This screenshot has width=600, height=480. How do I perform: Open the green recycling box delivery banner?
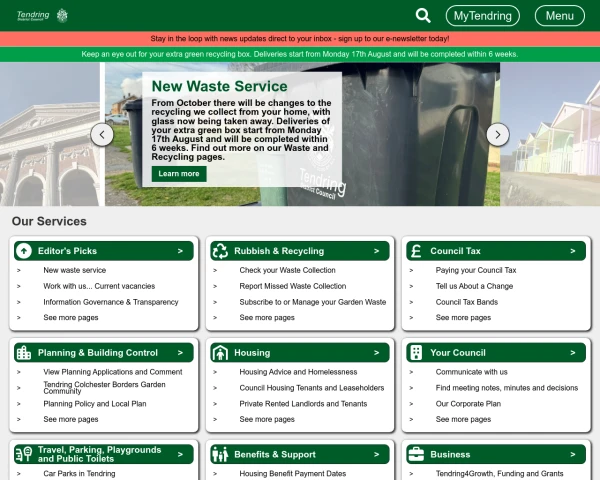(x=300, y=54)
